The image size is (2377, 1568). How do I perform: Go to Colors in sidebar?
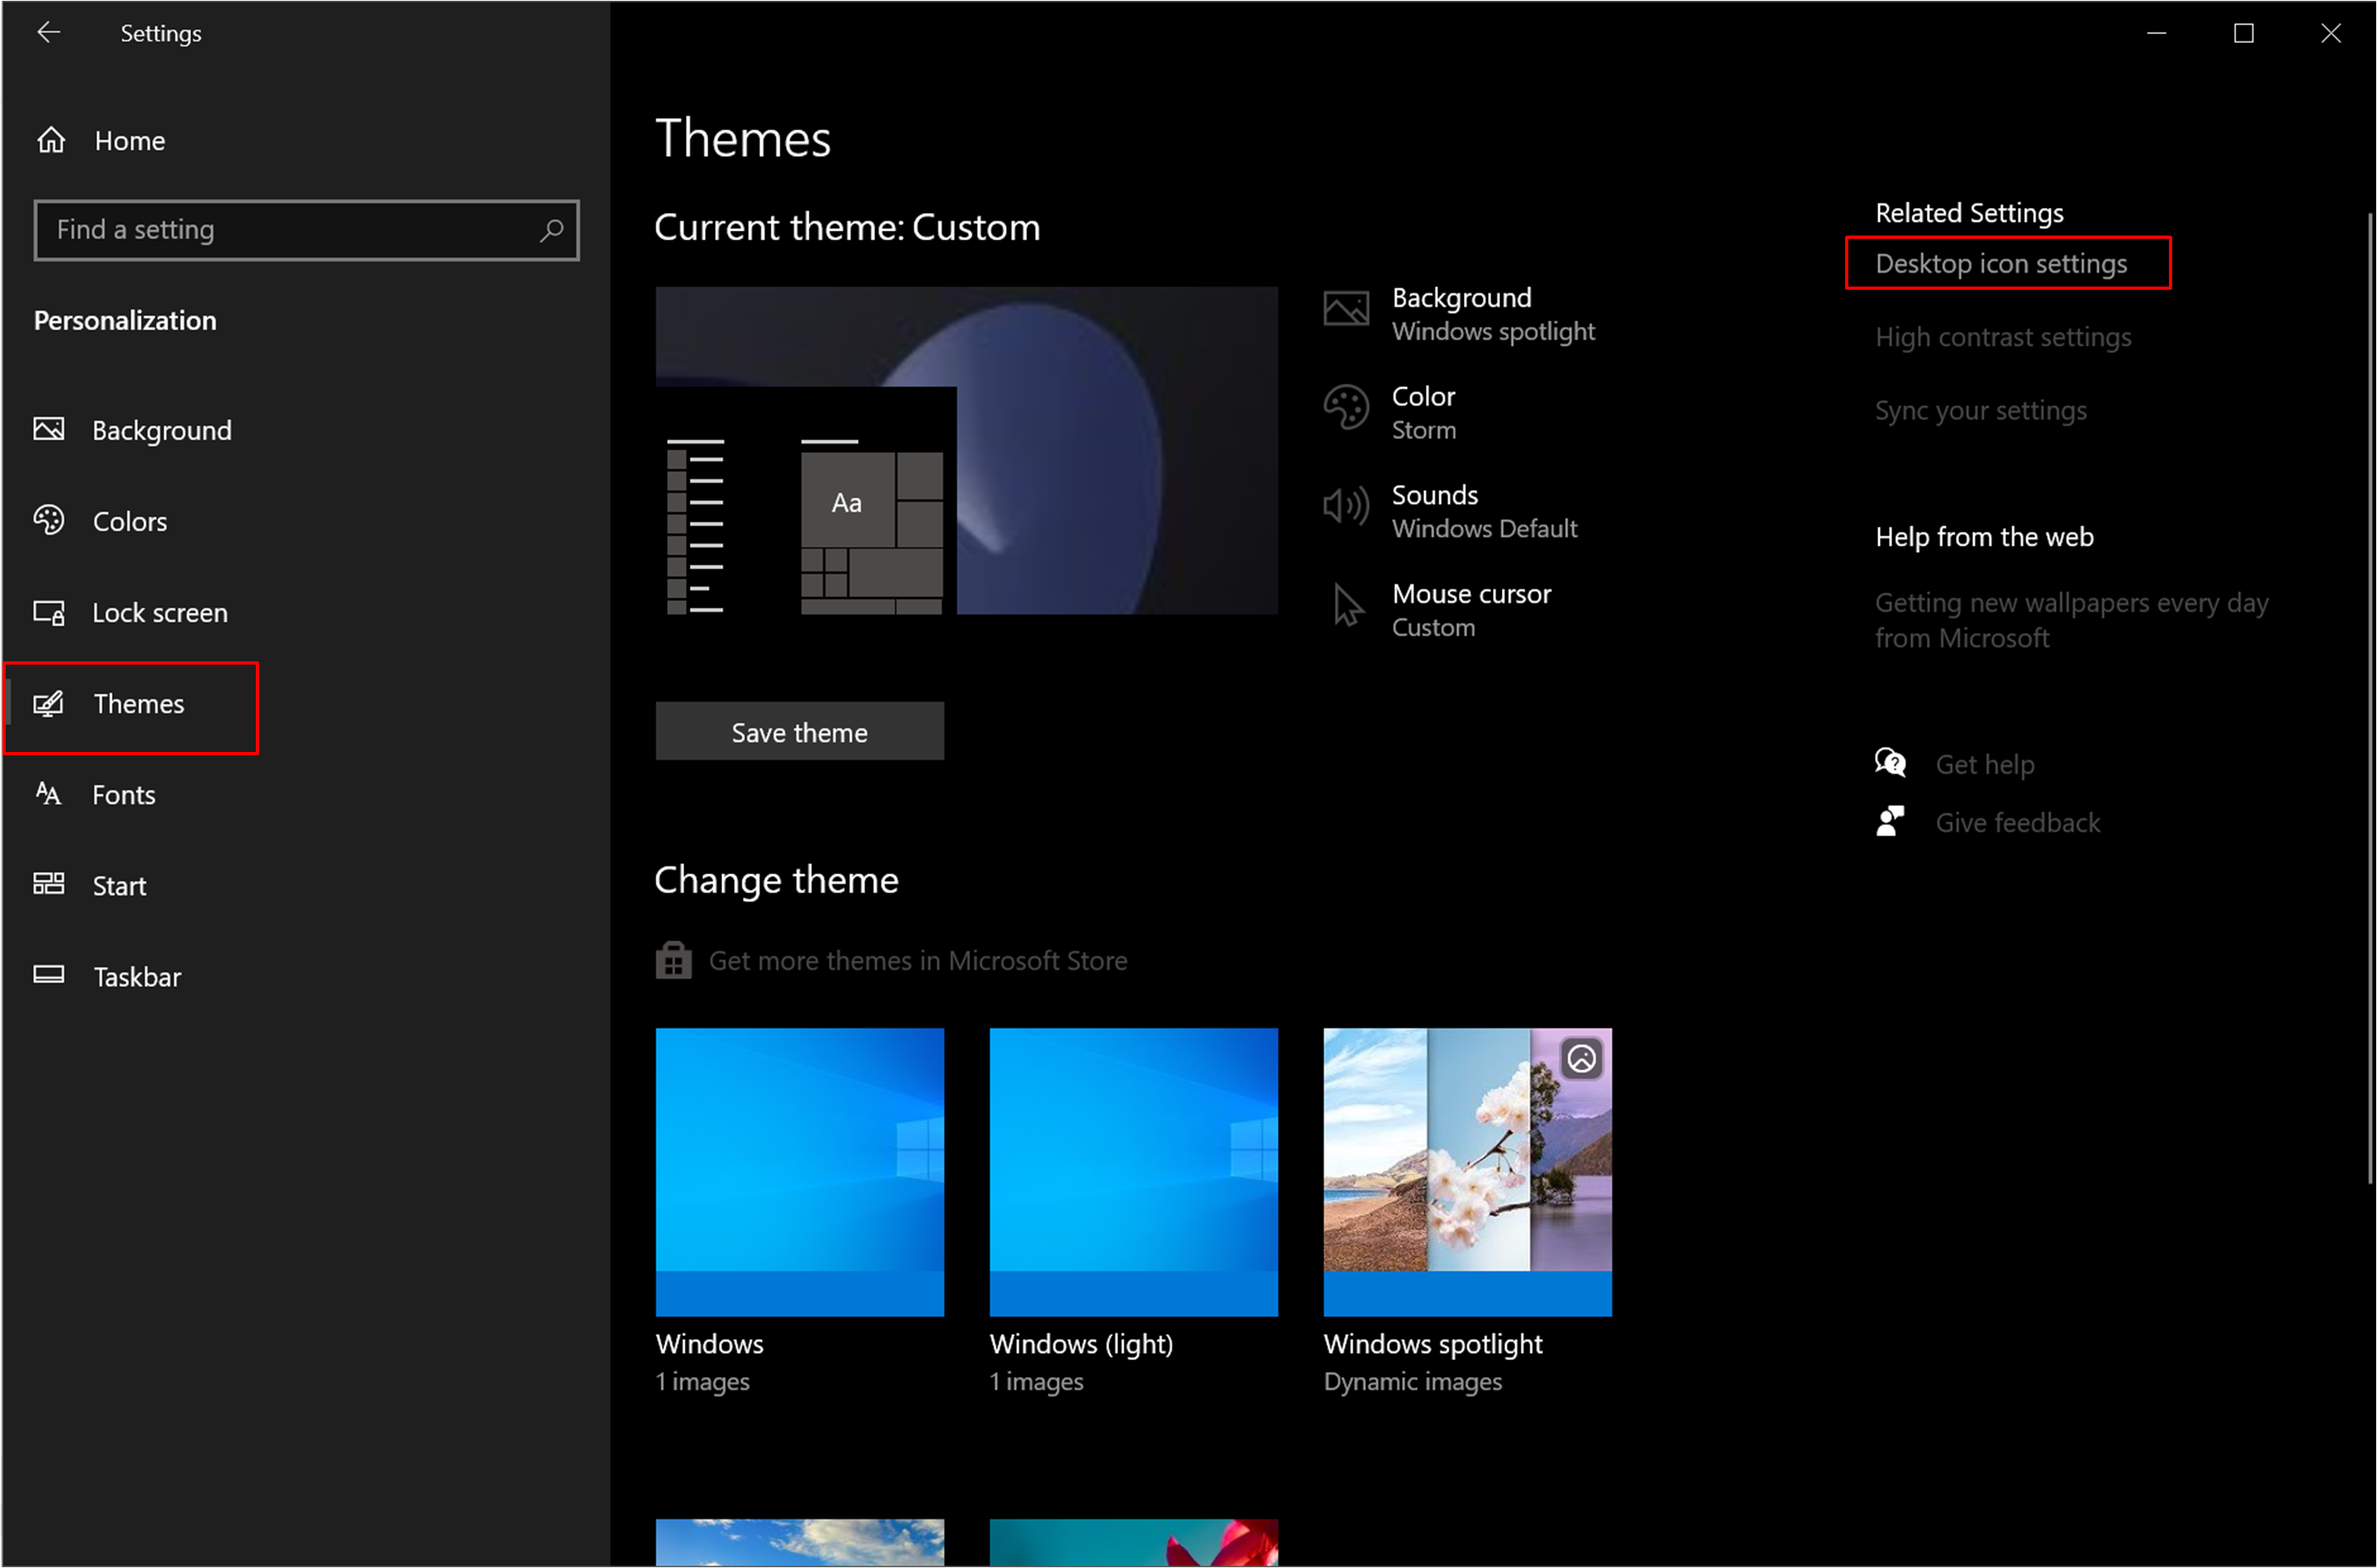[x=129, y=522]
